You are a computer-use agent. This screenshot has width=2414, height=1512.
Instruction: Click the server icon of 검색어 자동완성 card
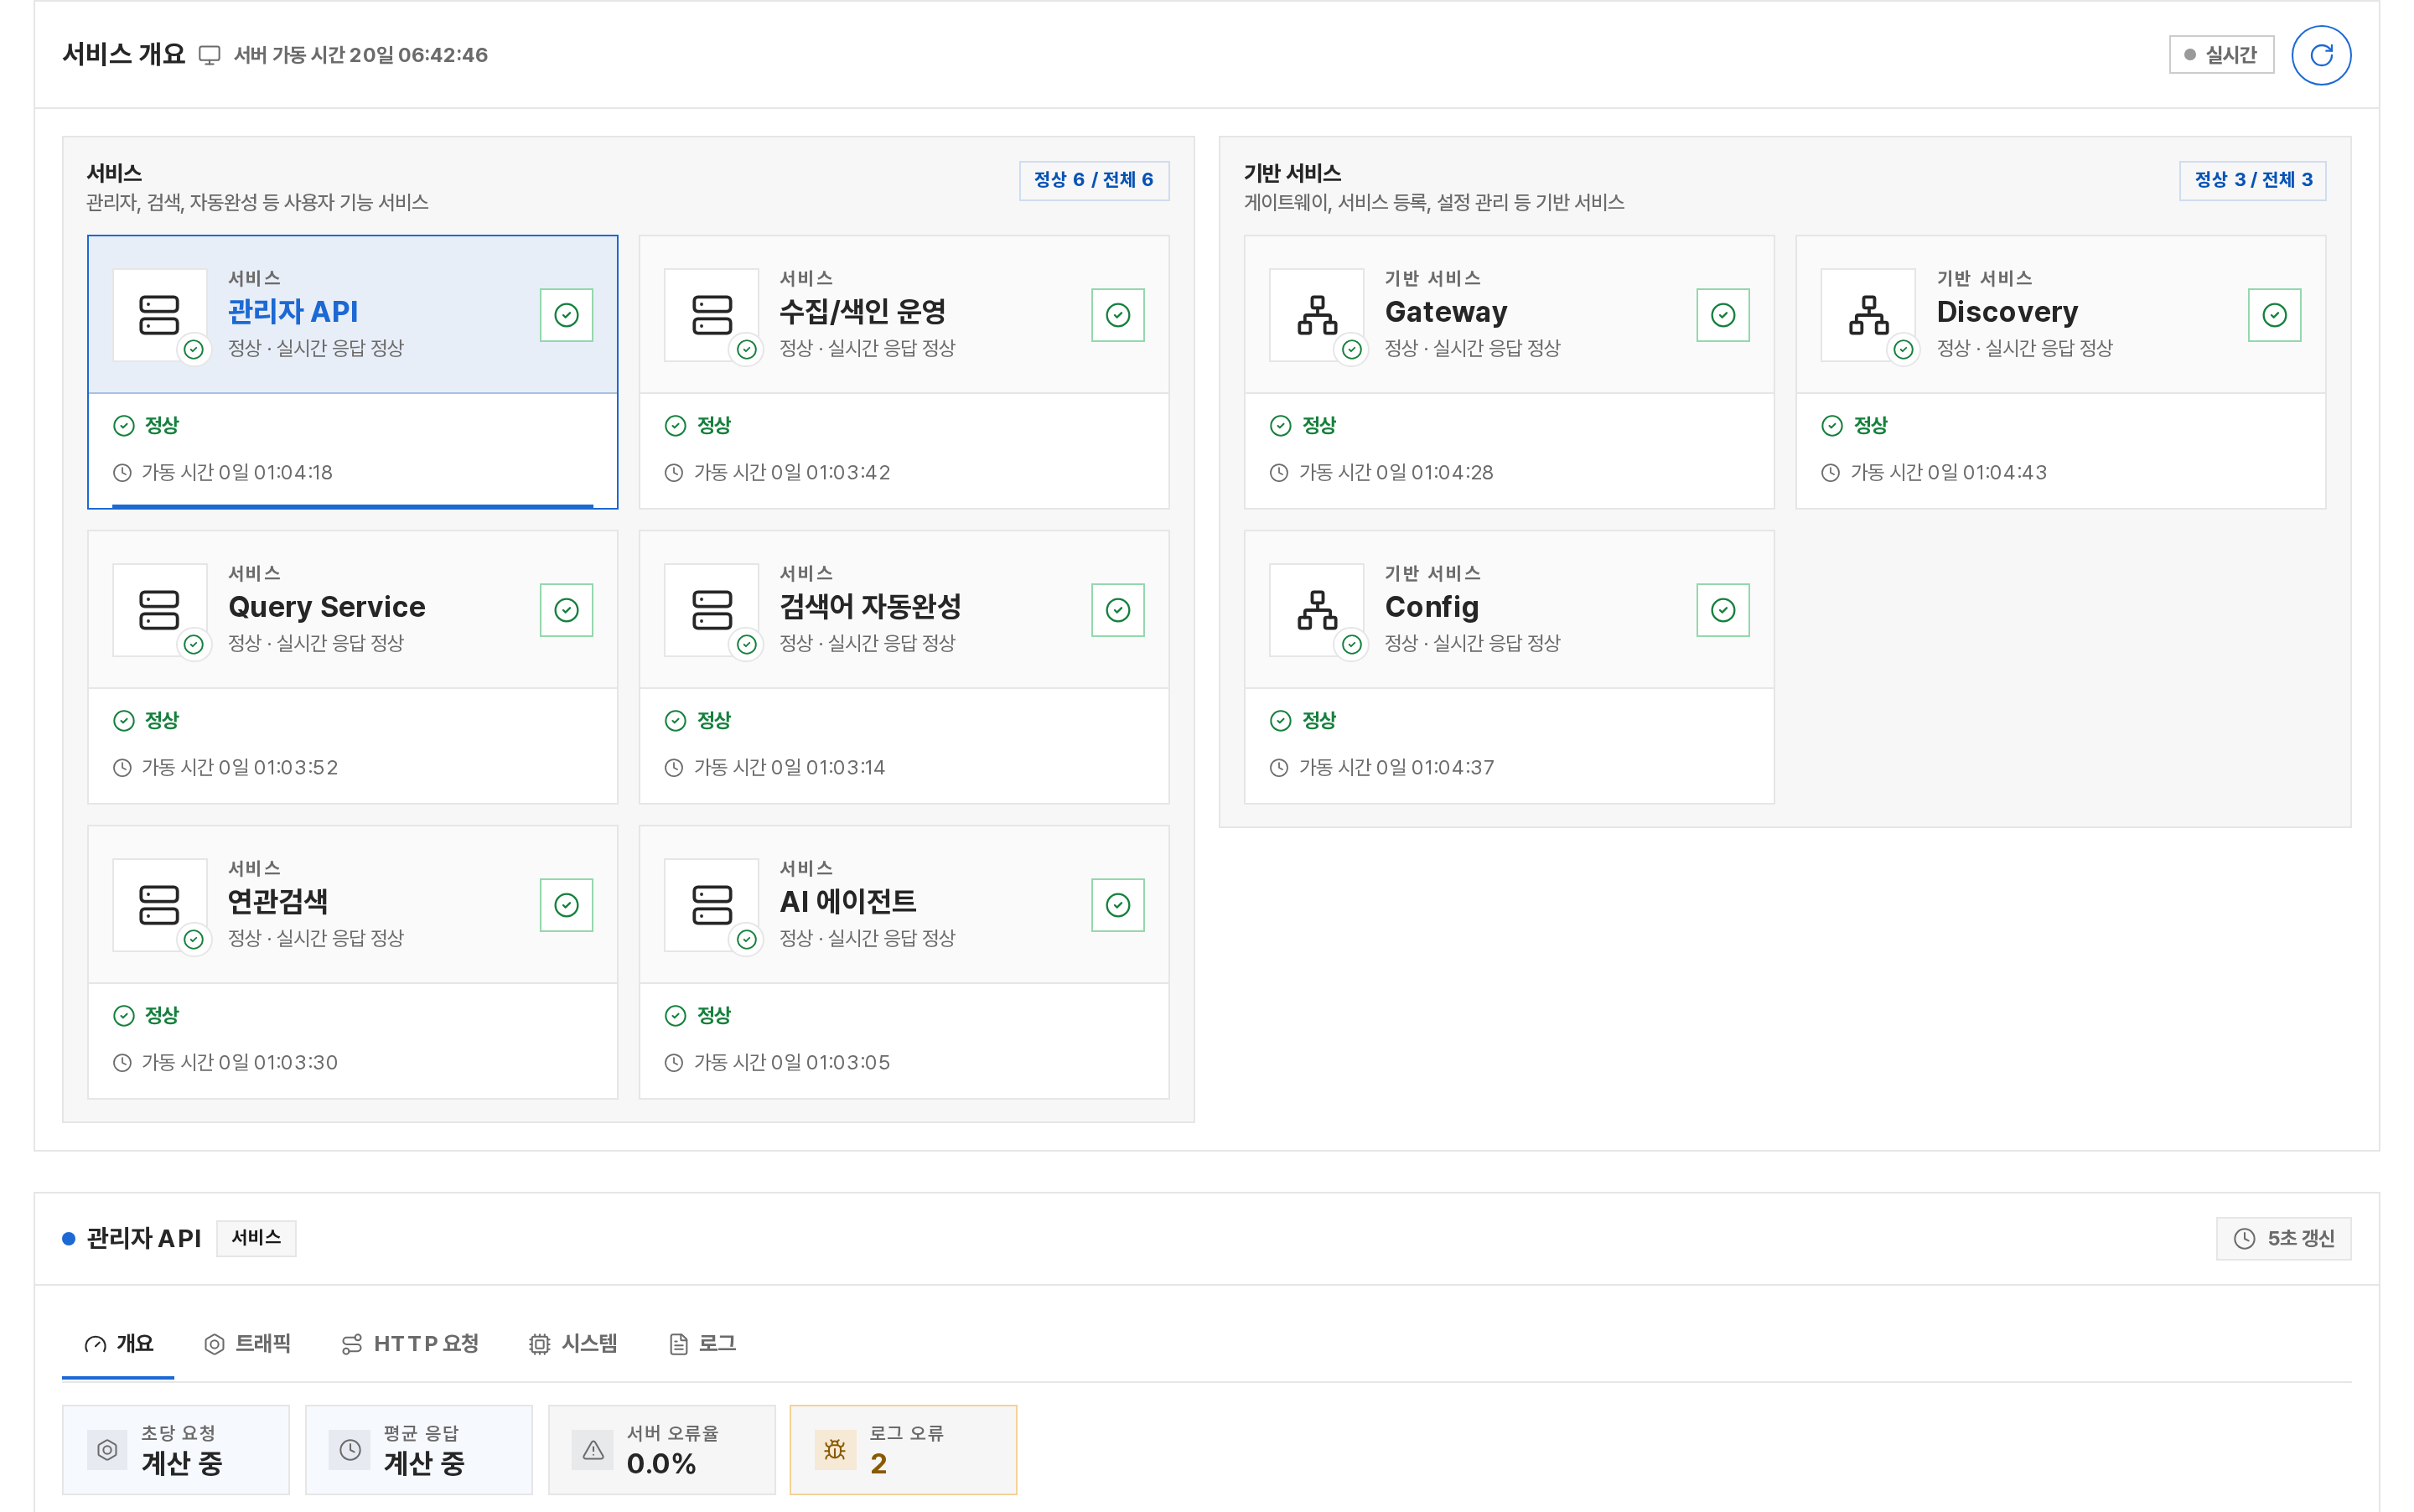coord(711,610)
